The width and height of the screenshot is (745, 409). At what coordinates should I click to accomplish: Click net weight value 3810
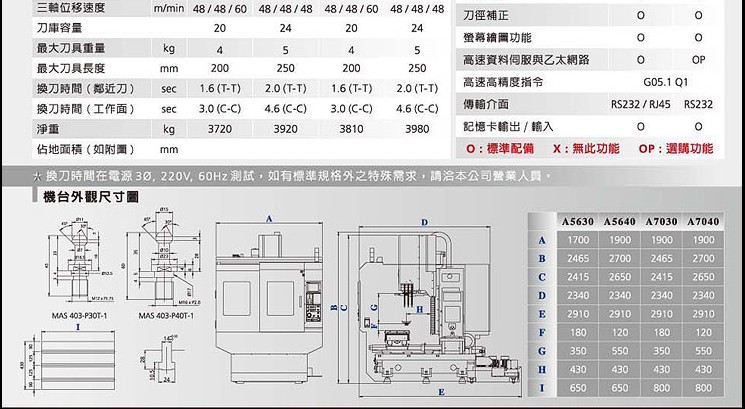coord(352,129)
